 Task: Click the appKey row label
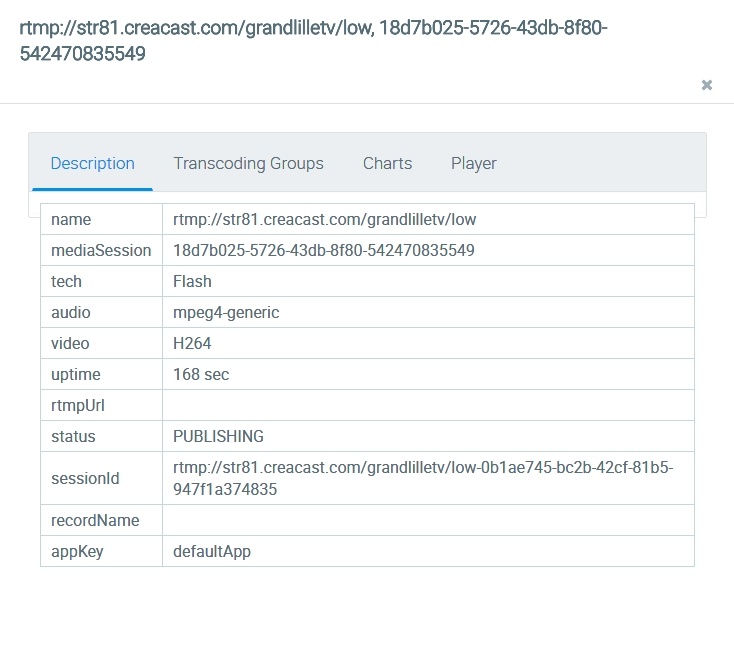pos(77,551)
